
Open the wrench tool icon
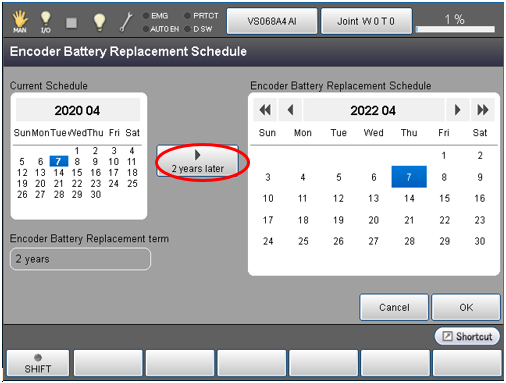coord(126,22)
